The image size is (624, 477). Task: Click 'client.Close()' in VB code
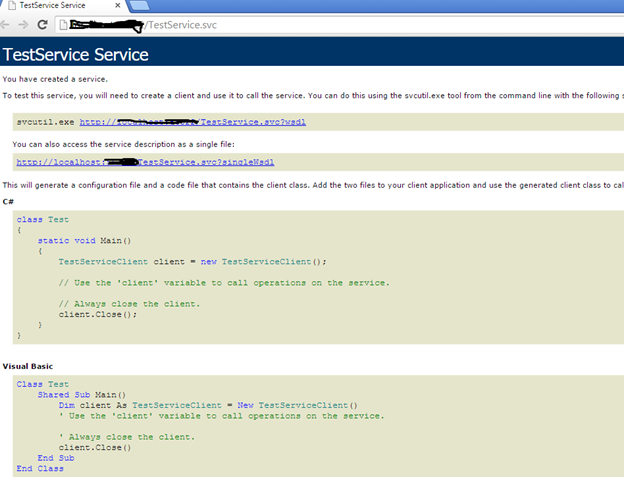(x=95, y=448)
